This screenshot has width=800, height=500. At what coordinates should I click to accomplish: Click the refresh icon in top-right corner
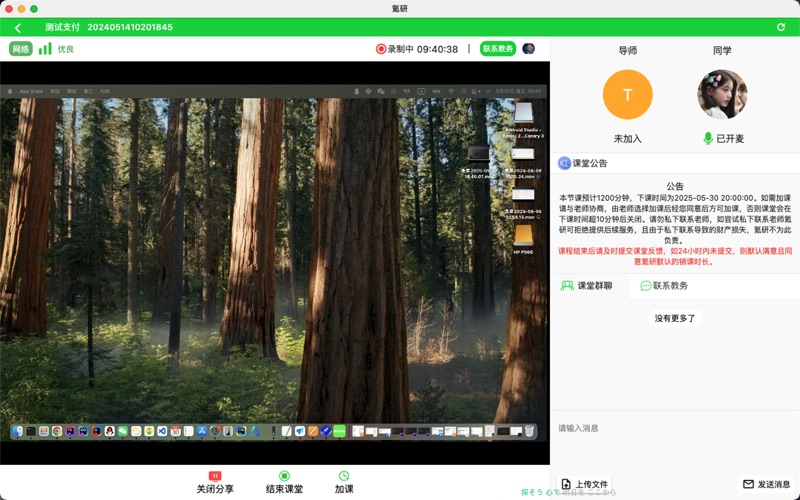(x=781, y=28)
